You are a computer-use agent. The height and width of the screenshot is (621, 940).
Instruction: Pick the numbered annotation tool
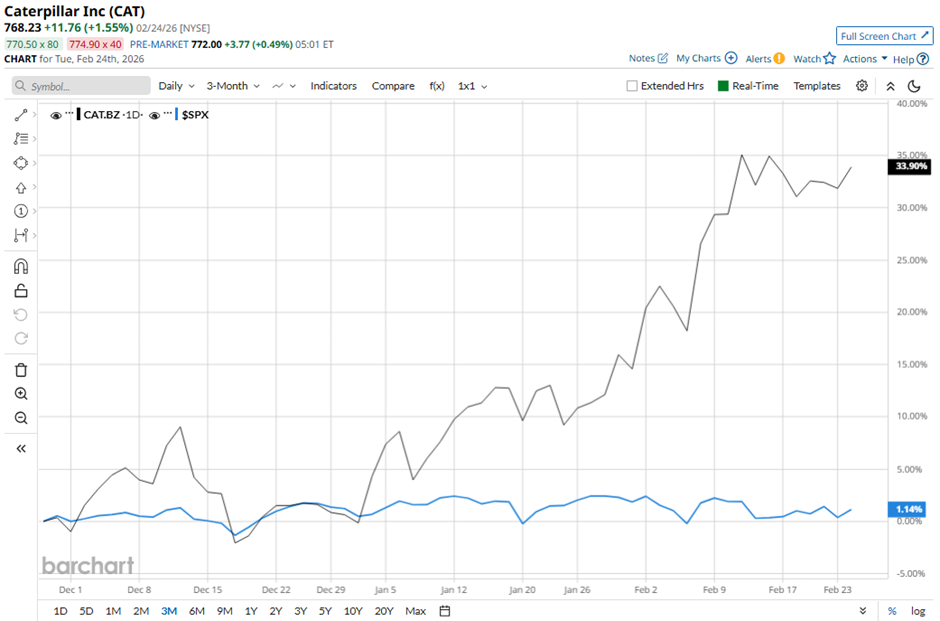21,211
